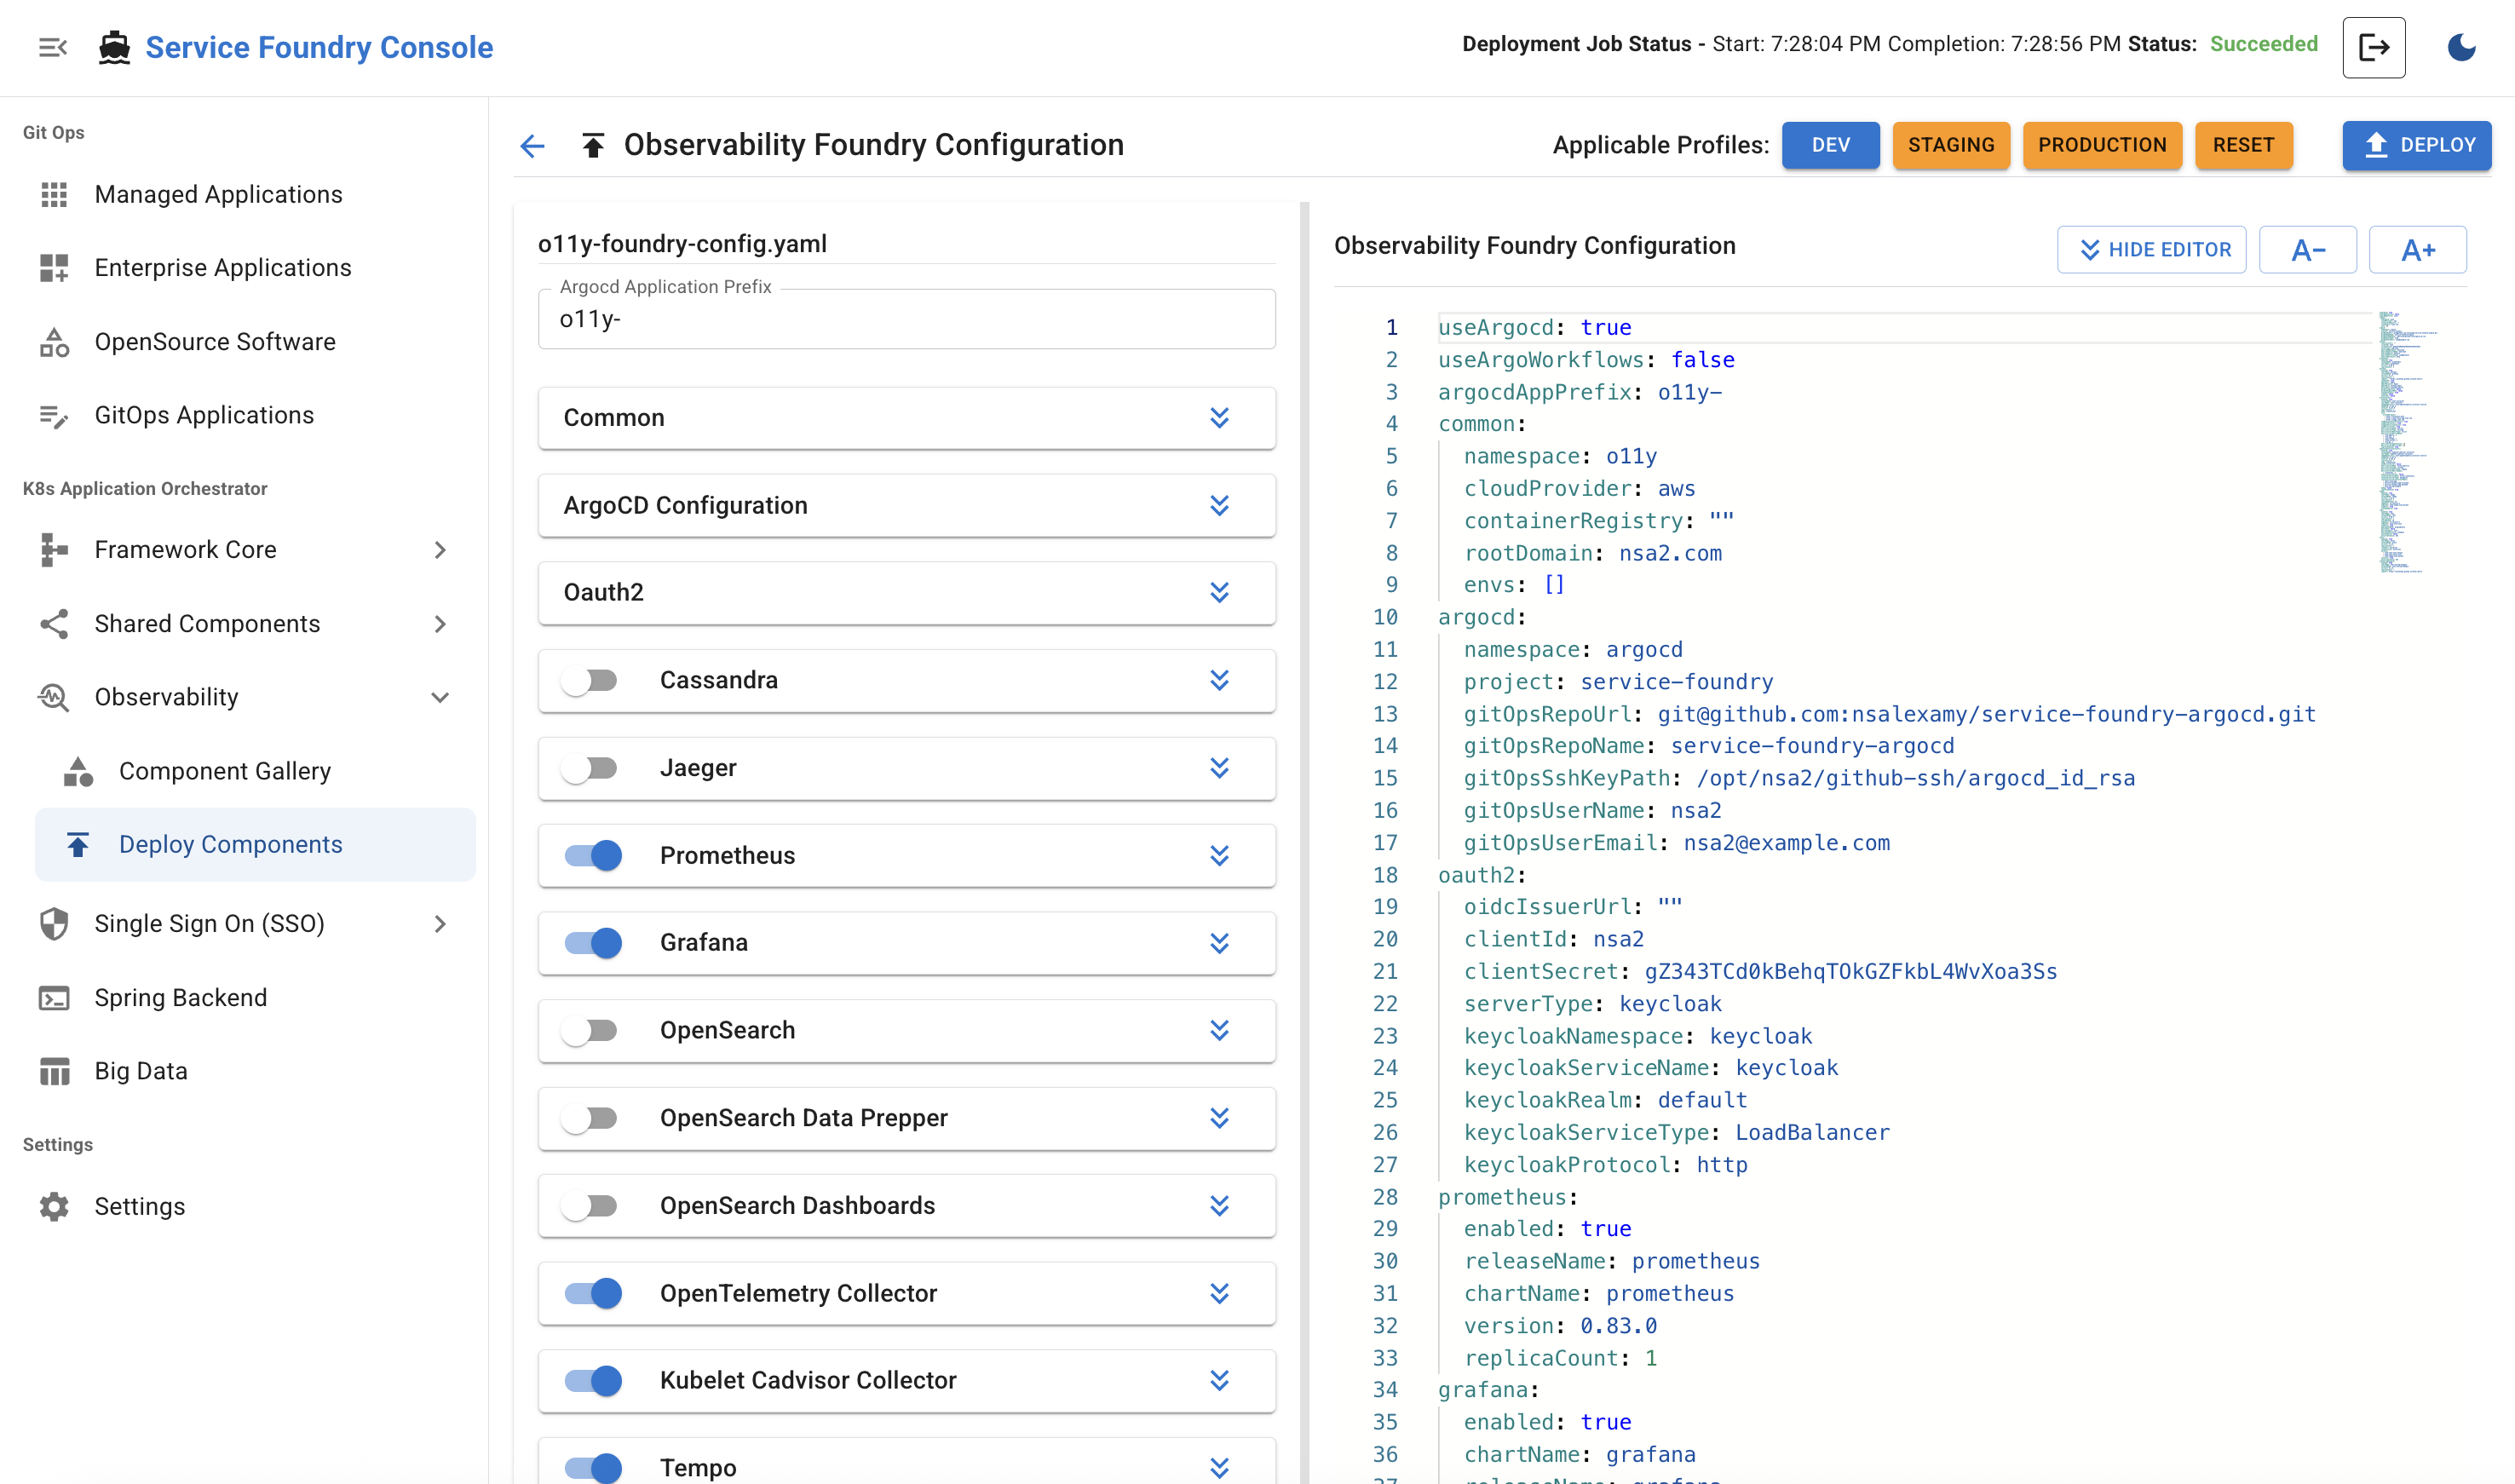The width and height of the screenshot is (2515, 1484).
Task: Increase editor font with A+ button
Action: coord(2417,250)
